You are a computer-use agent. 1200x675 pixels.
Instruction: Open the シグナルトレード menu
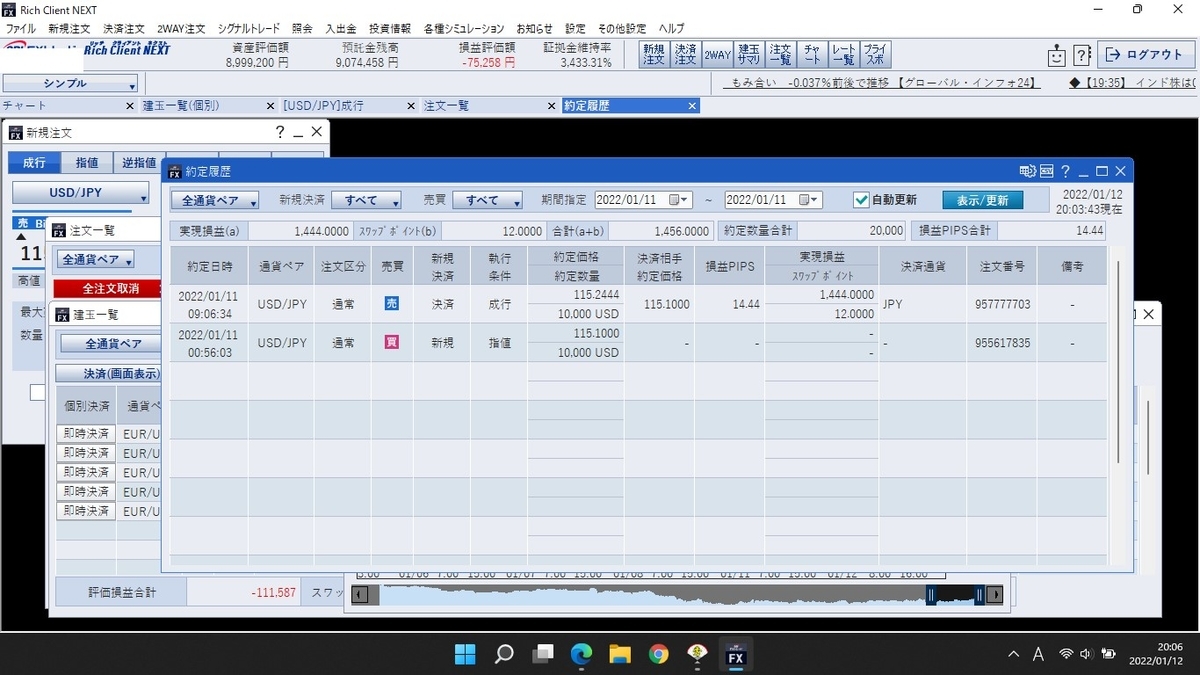[x=249, y=29]
